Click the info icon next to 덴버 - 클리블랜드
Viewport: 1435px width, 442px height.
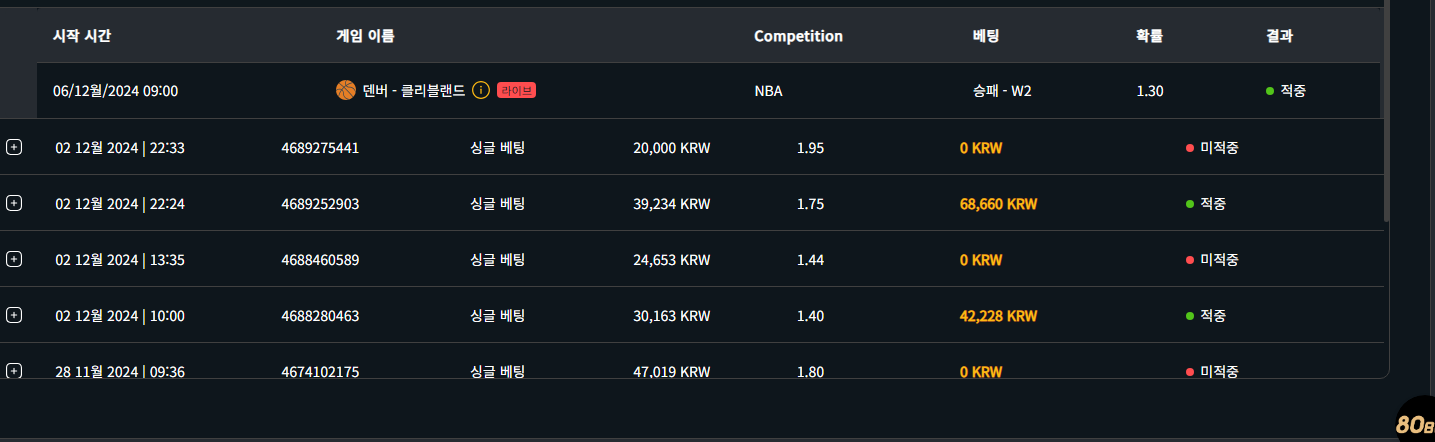point(480,90)
